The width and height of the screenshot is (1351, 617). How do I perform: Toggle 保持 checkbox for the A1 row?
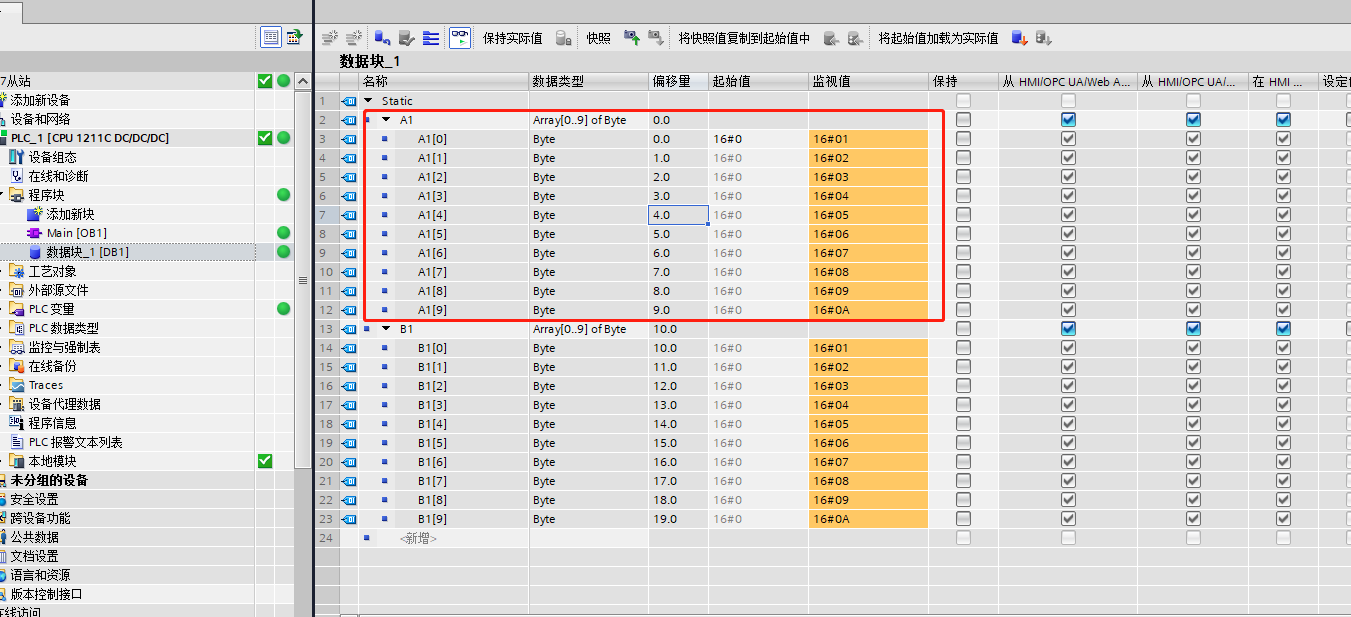963,120
